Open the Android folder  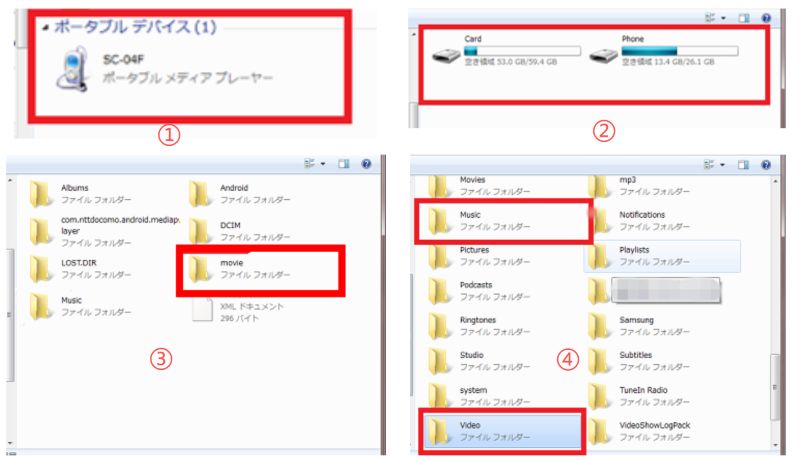239,194
